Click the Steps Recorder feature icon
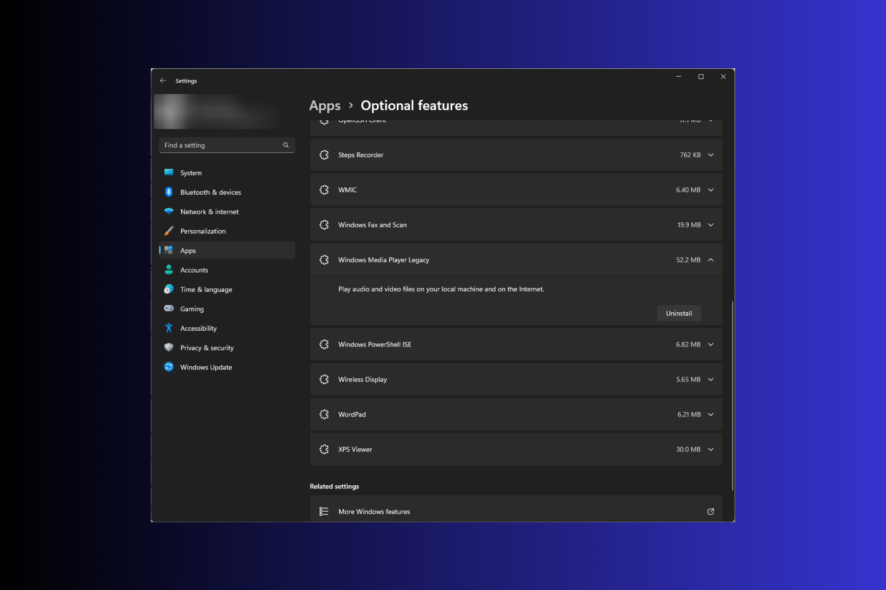The width and height of the screenshot is (886, 590). pos(324,155)
